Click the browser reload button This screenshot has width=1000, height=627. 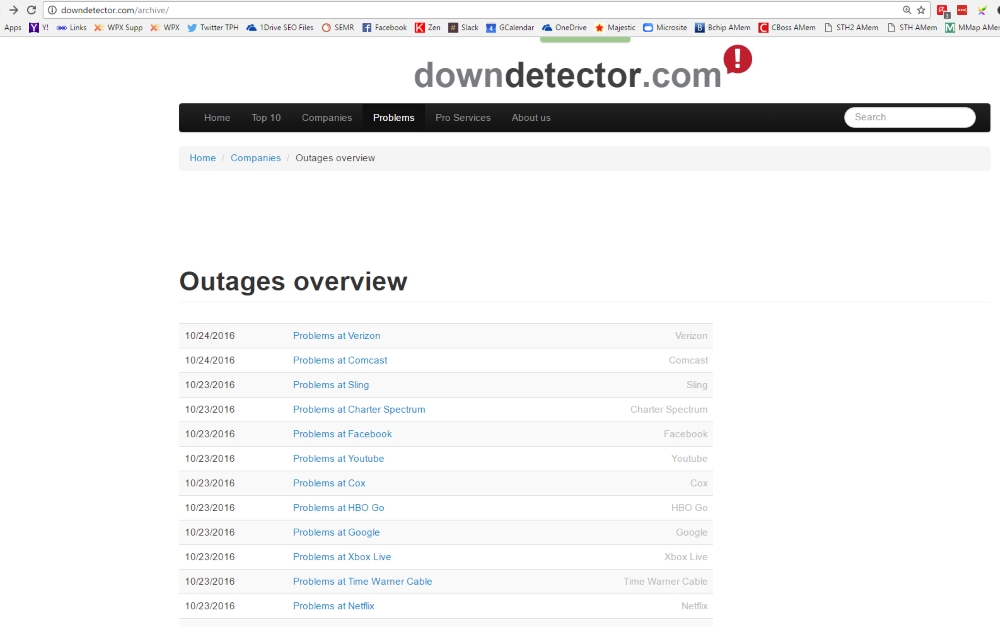[31, 10]
